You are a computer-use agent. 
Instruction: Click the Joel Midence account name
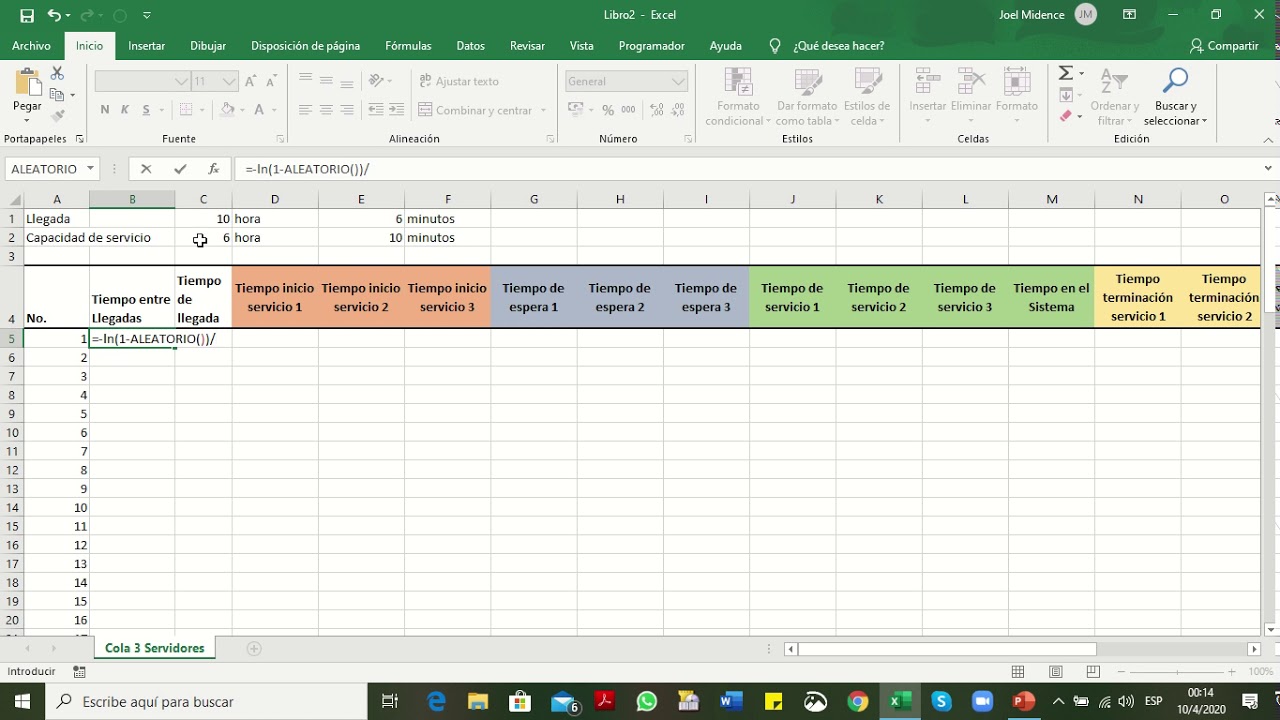(1032, 15)
